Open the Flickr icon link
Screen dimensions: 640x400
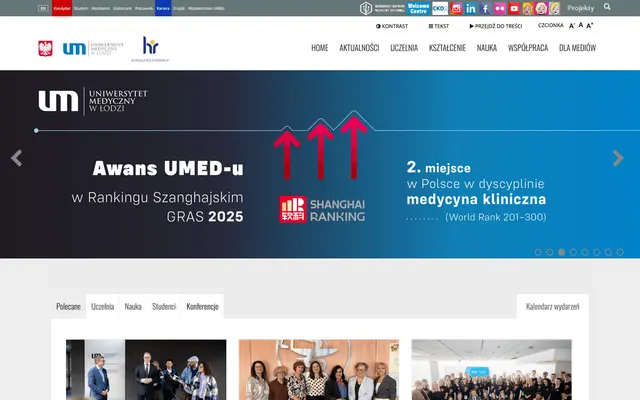(x=500, y=8)
